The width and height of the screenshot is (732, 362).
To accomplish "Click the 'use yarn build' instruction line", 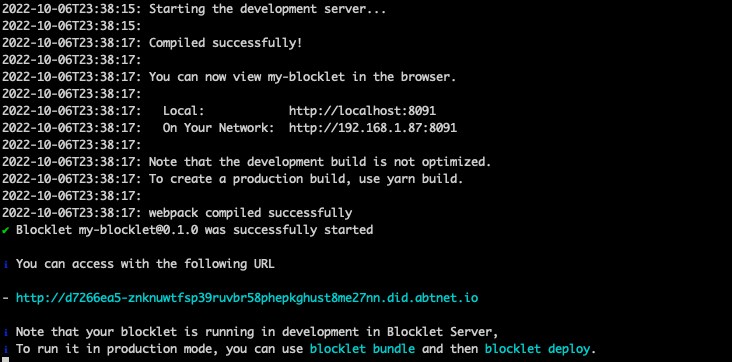I will tap(306, 179).
